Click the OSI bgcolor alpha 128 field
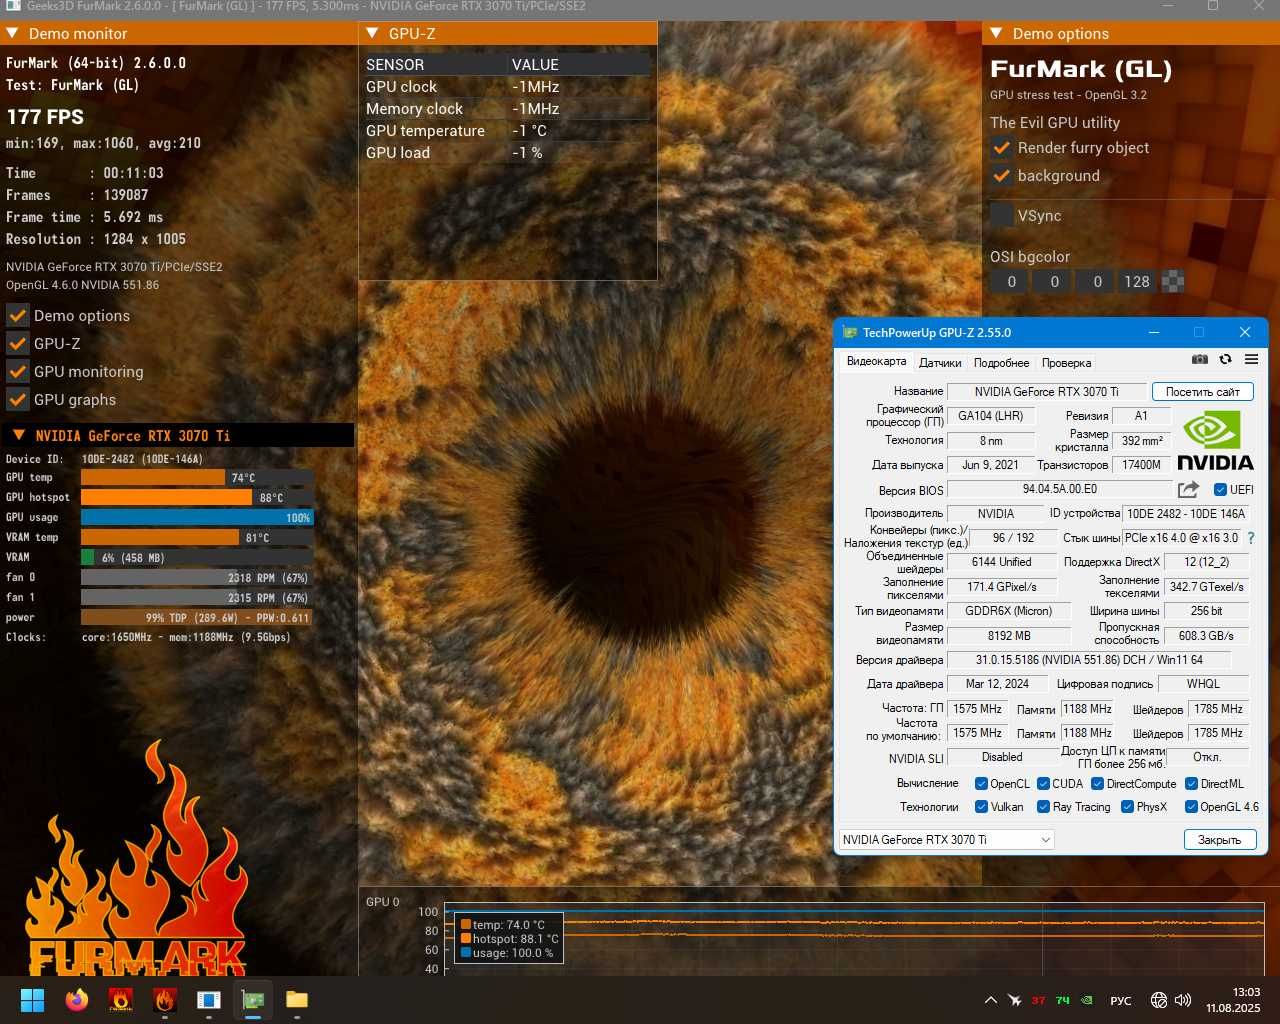The height and width of the screenshot is (1024, 1280). 1136,282
